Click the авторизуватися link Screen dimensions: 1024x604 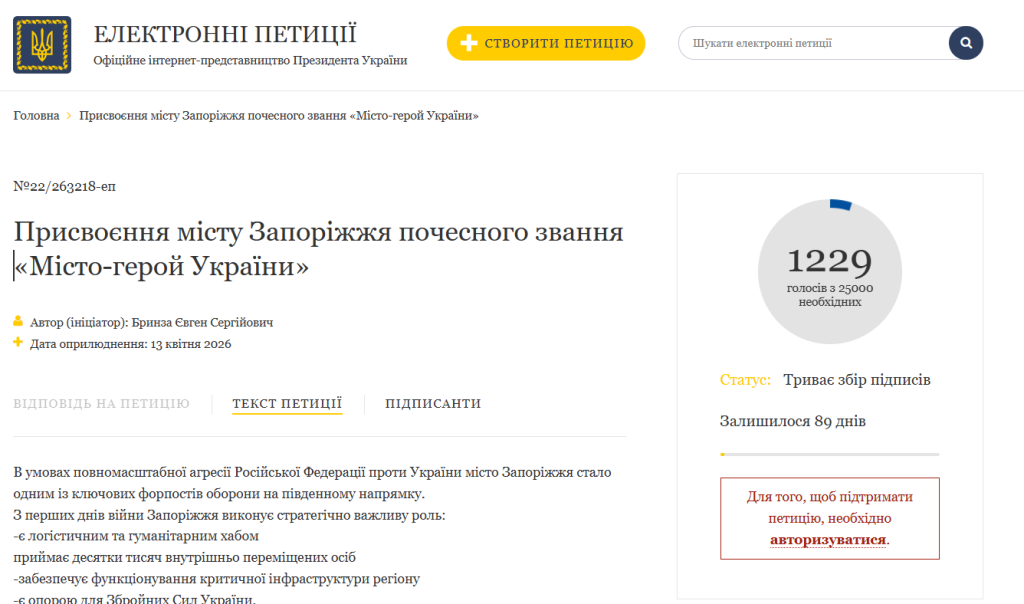click(828, 540)
